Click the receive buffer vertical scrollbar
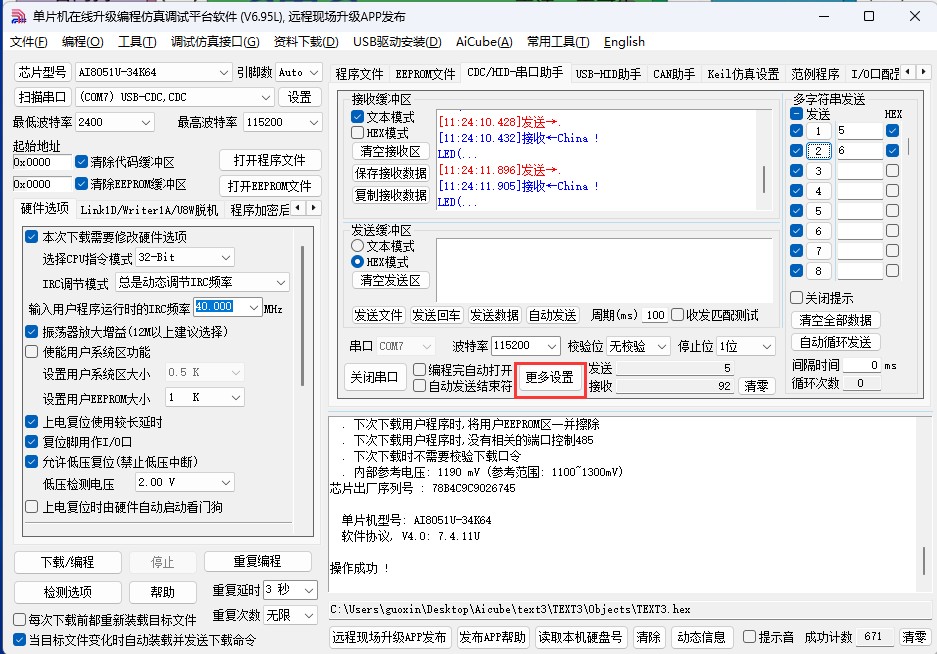The height and width of the screenshot is (654, 937). [x=764, y=160]
